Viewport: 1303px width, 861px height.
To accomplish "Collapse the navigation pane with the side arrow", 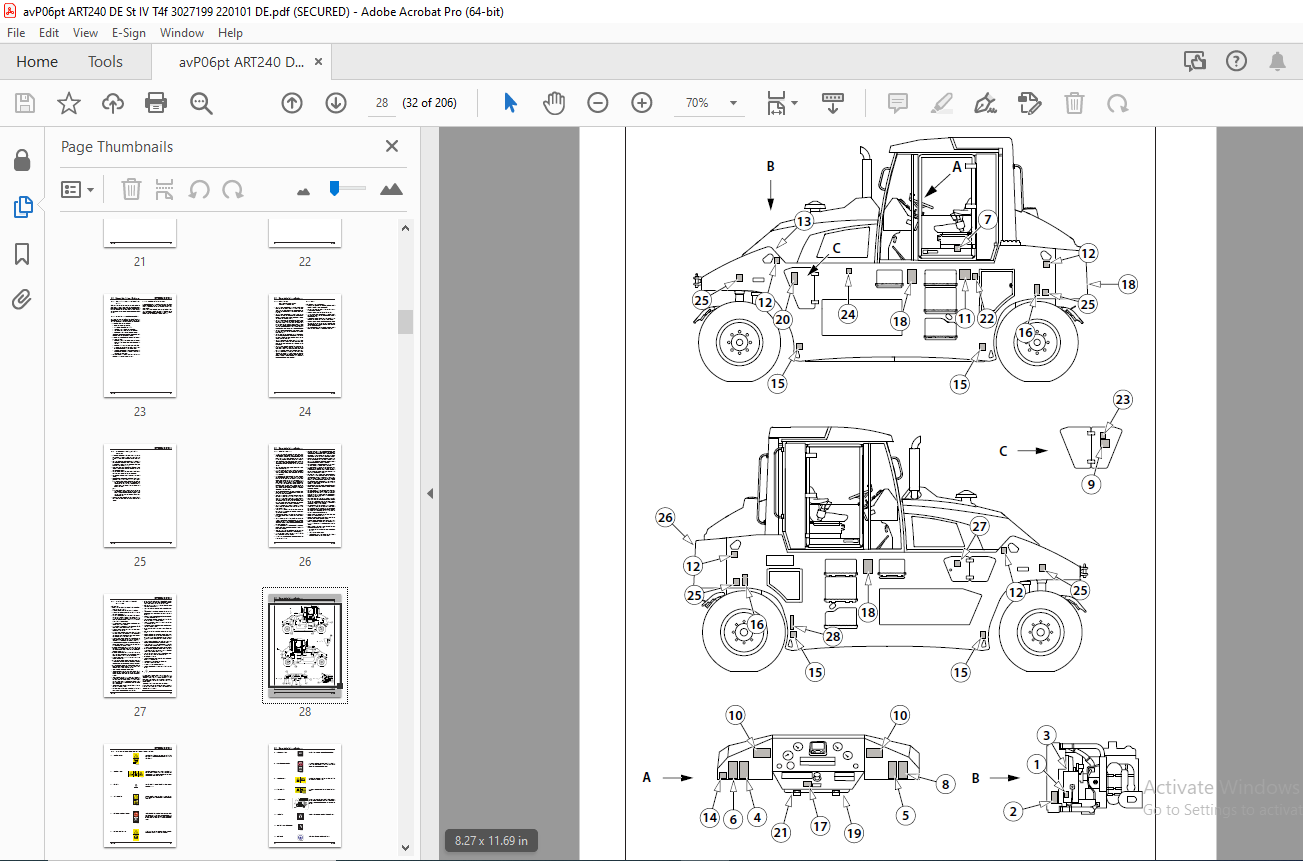I will [430, 493].
